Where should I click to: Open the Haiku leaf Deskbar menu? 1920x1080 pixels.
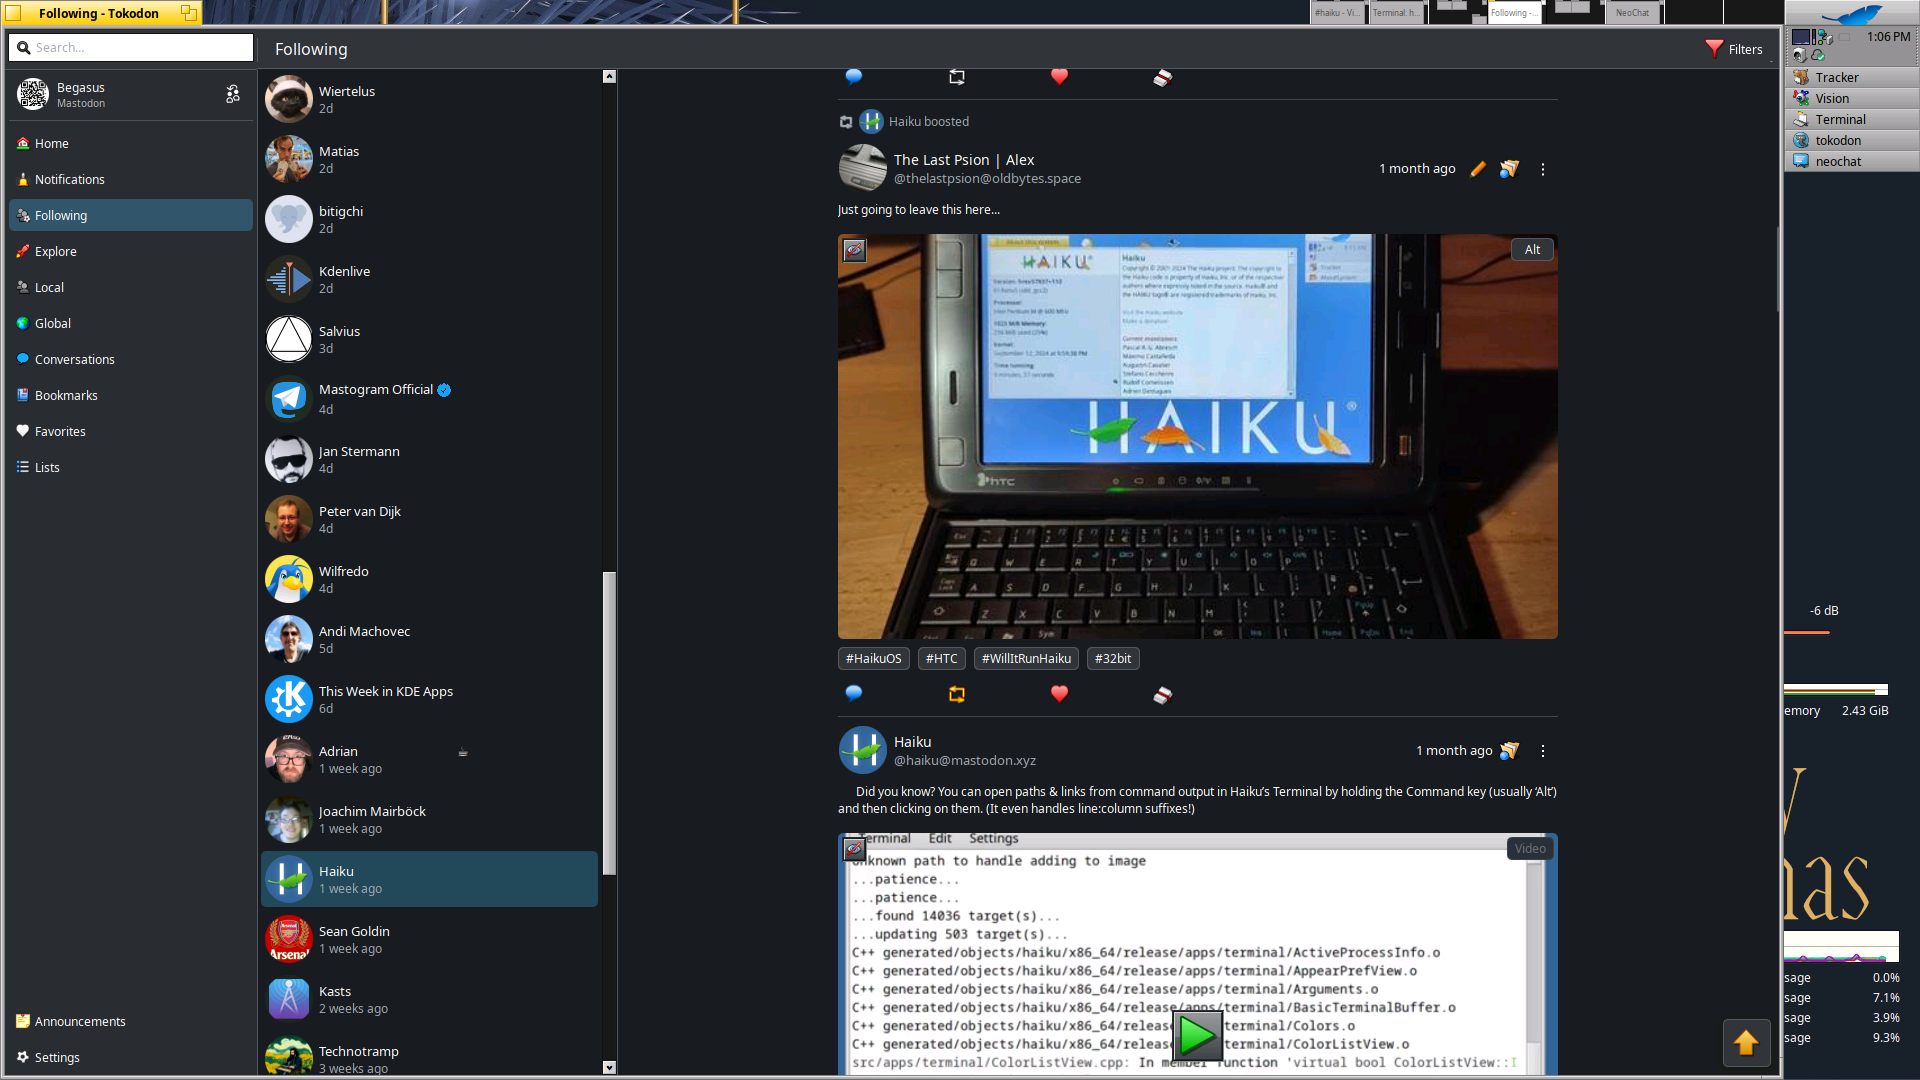tap(1851, 14)
